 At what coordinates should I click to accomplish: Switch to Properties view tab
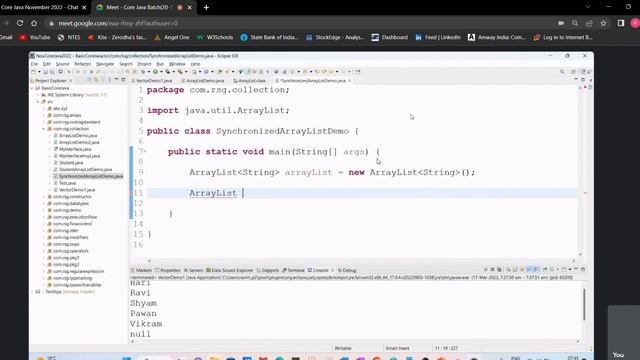coord(168,270)
